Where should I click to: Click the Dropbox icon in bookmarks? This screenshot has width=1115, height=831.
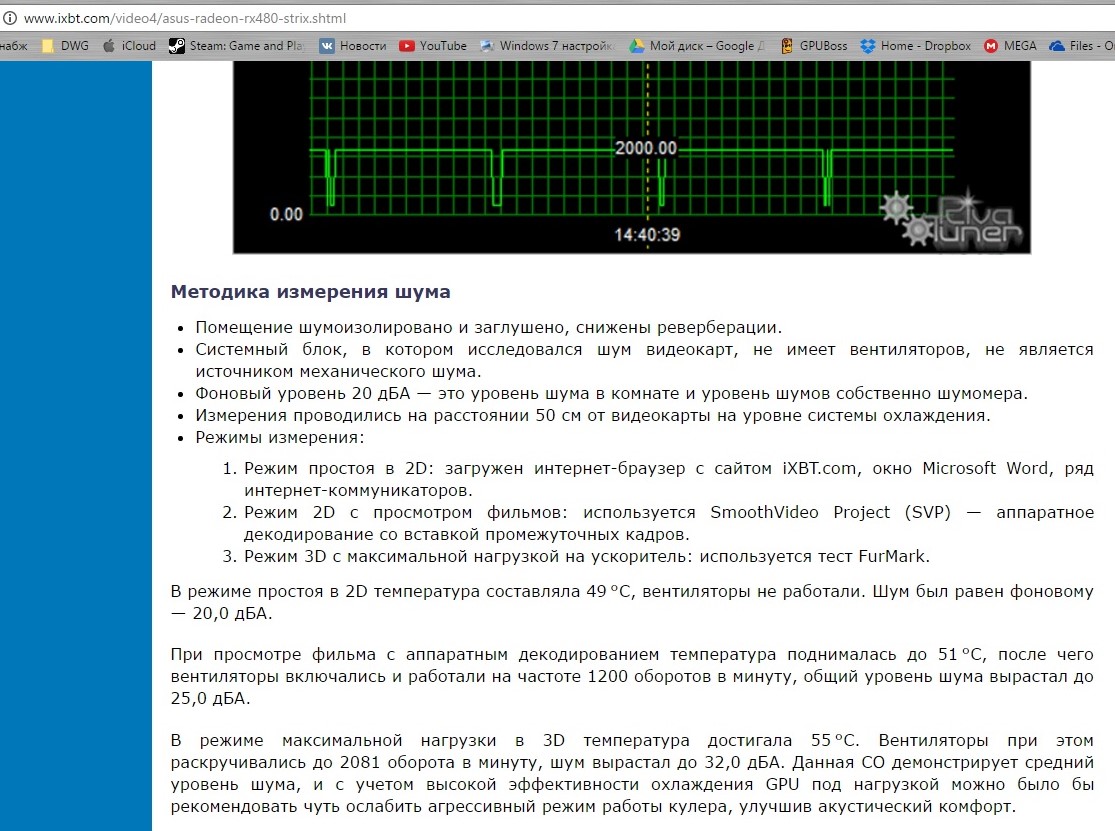coord(868,46)
